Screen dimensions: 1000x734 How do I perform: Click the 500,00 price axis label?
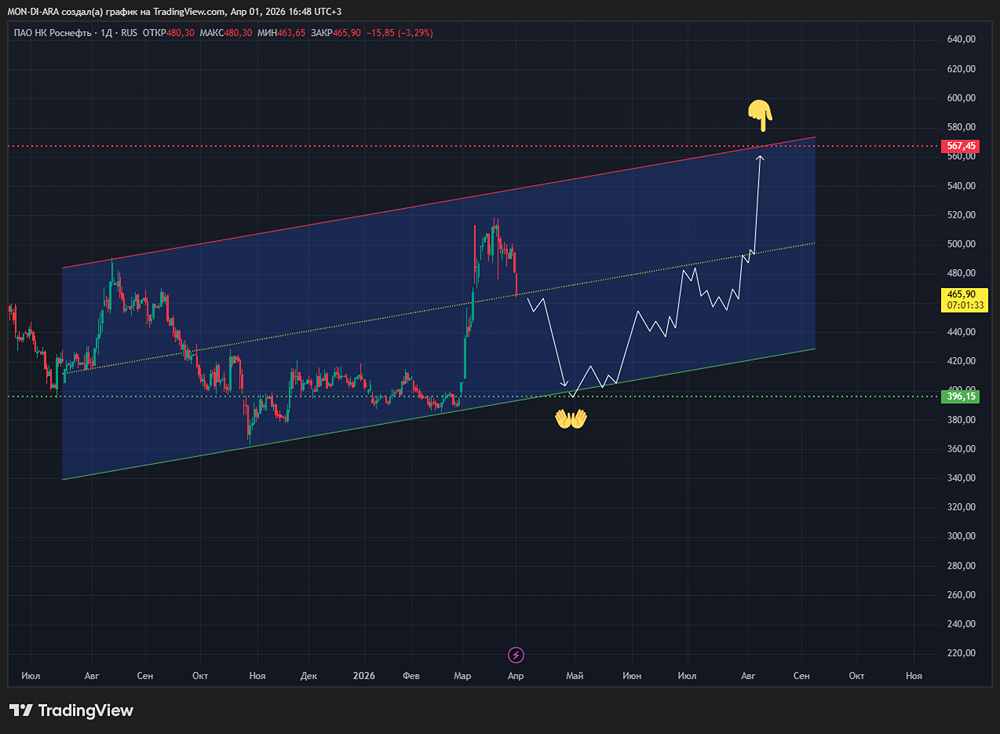point(961,244)
